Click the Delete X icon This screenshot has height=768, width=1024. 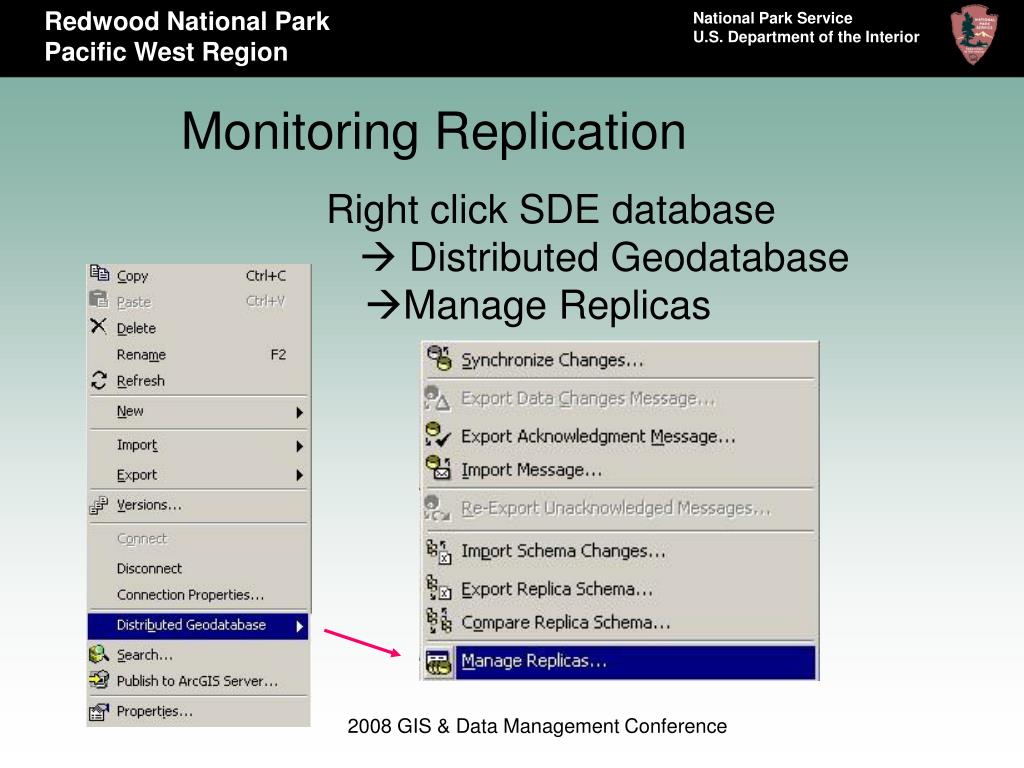(98, 326)
